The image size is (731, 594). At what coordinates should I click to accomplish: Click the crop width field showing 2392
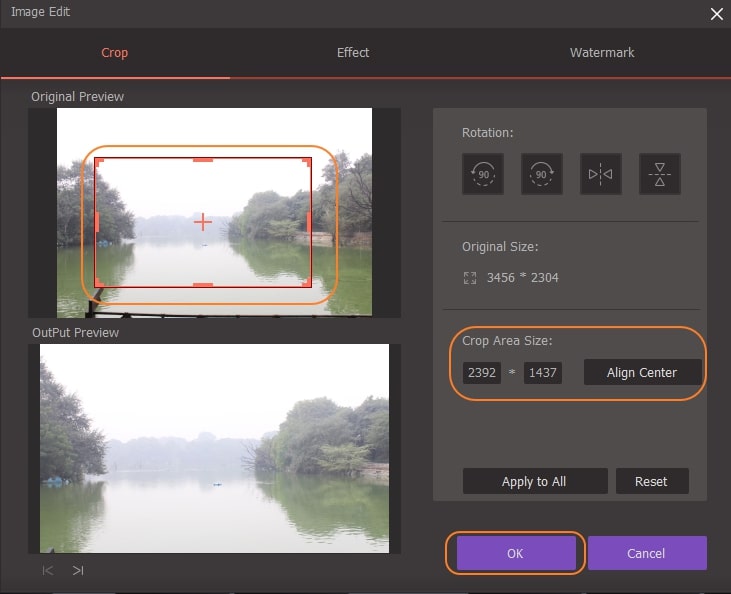pyautogui.click(x=482, y=373)
